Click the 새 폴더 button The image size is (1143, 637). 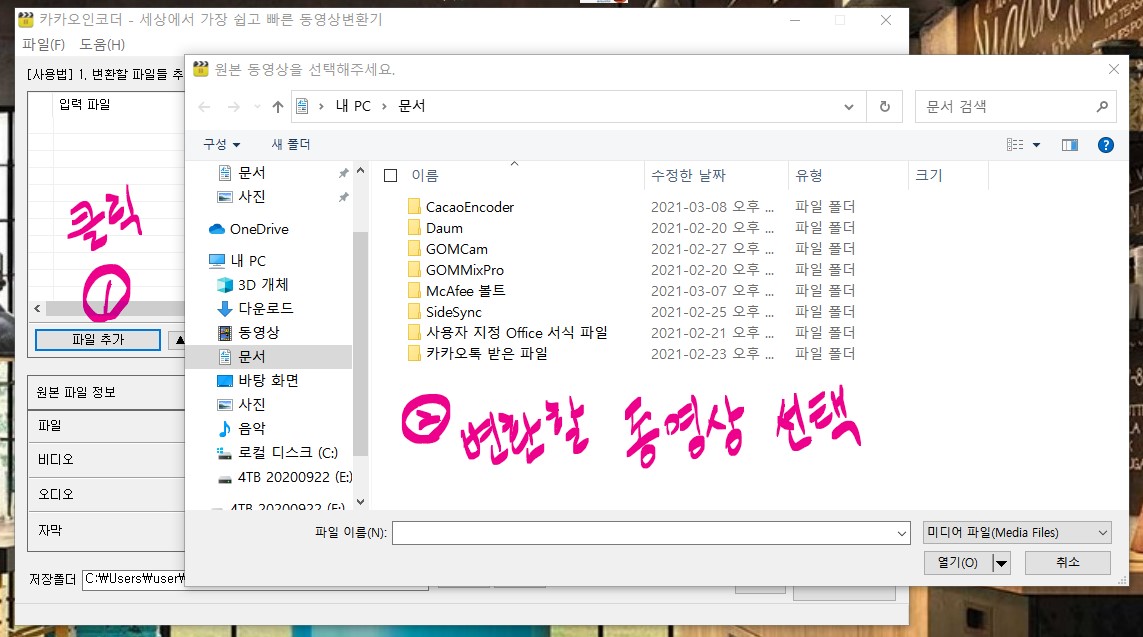(x=291, y=144)
